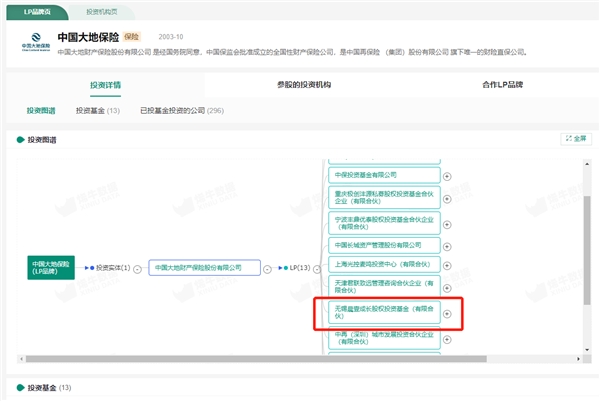Collapse the 中国大地财产保险股份有限公司 node toggle
The image size is (600, 401).
click(x=267, y=269)
